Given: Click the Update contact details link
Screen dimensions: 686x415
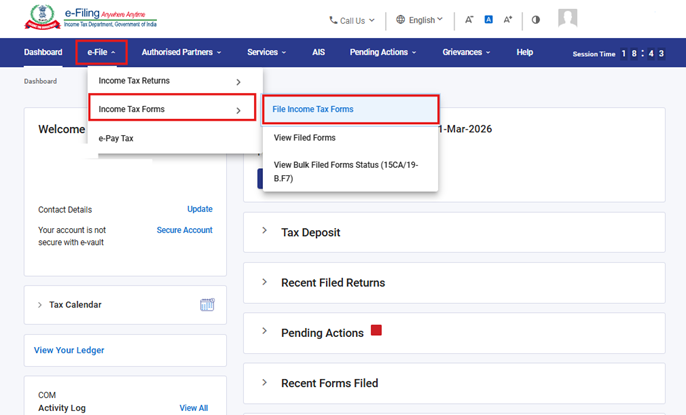Looking at the screenshot, I should (199, 209).
